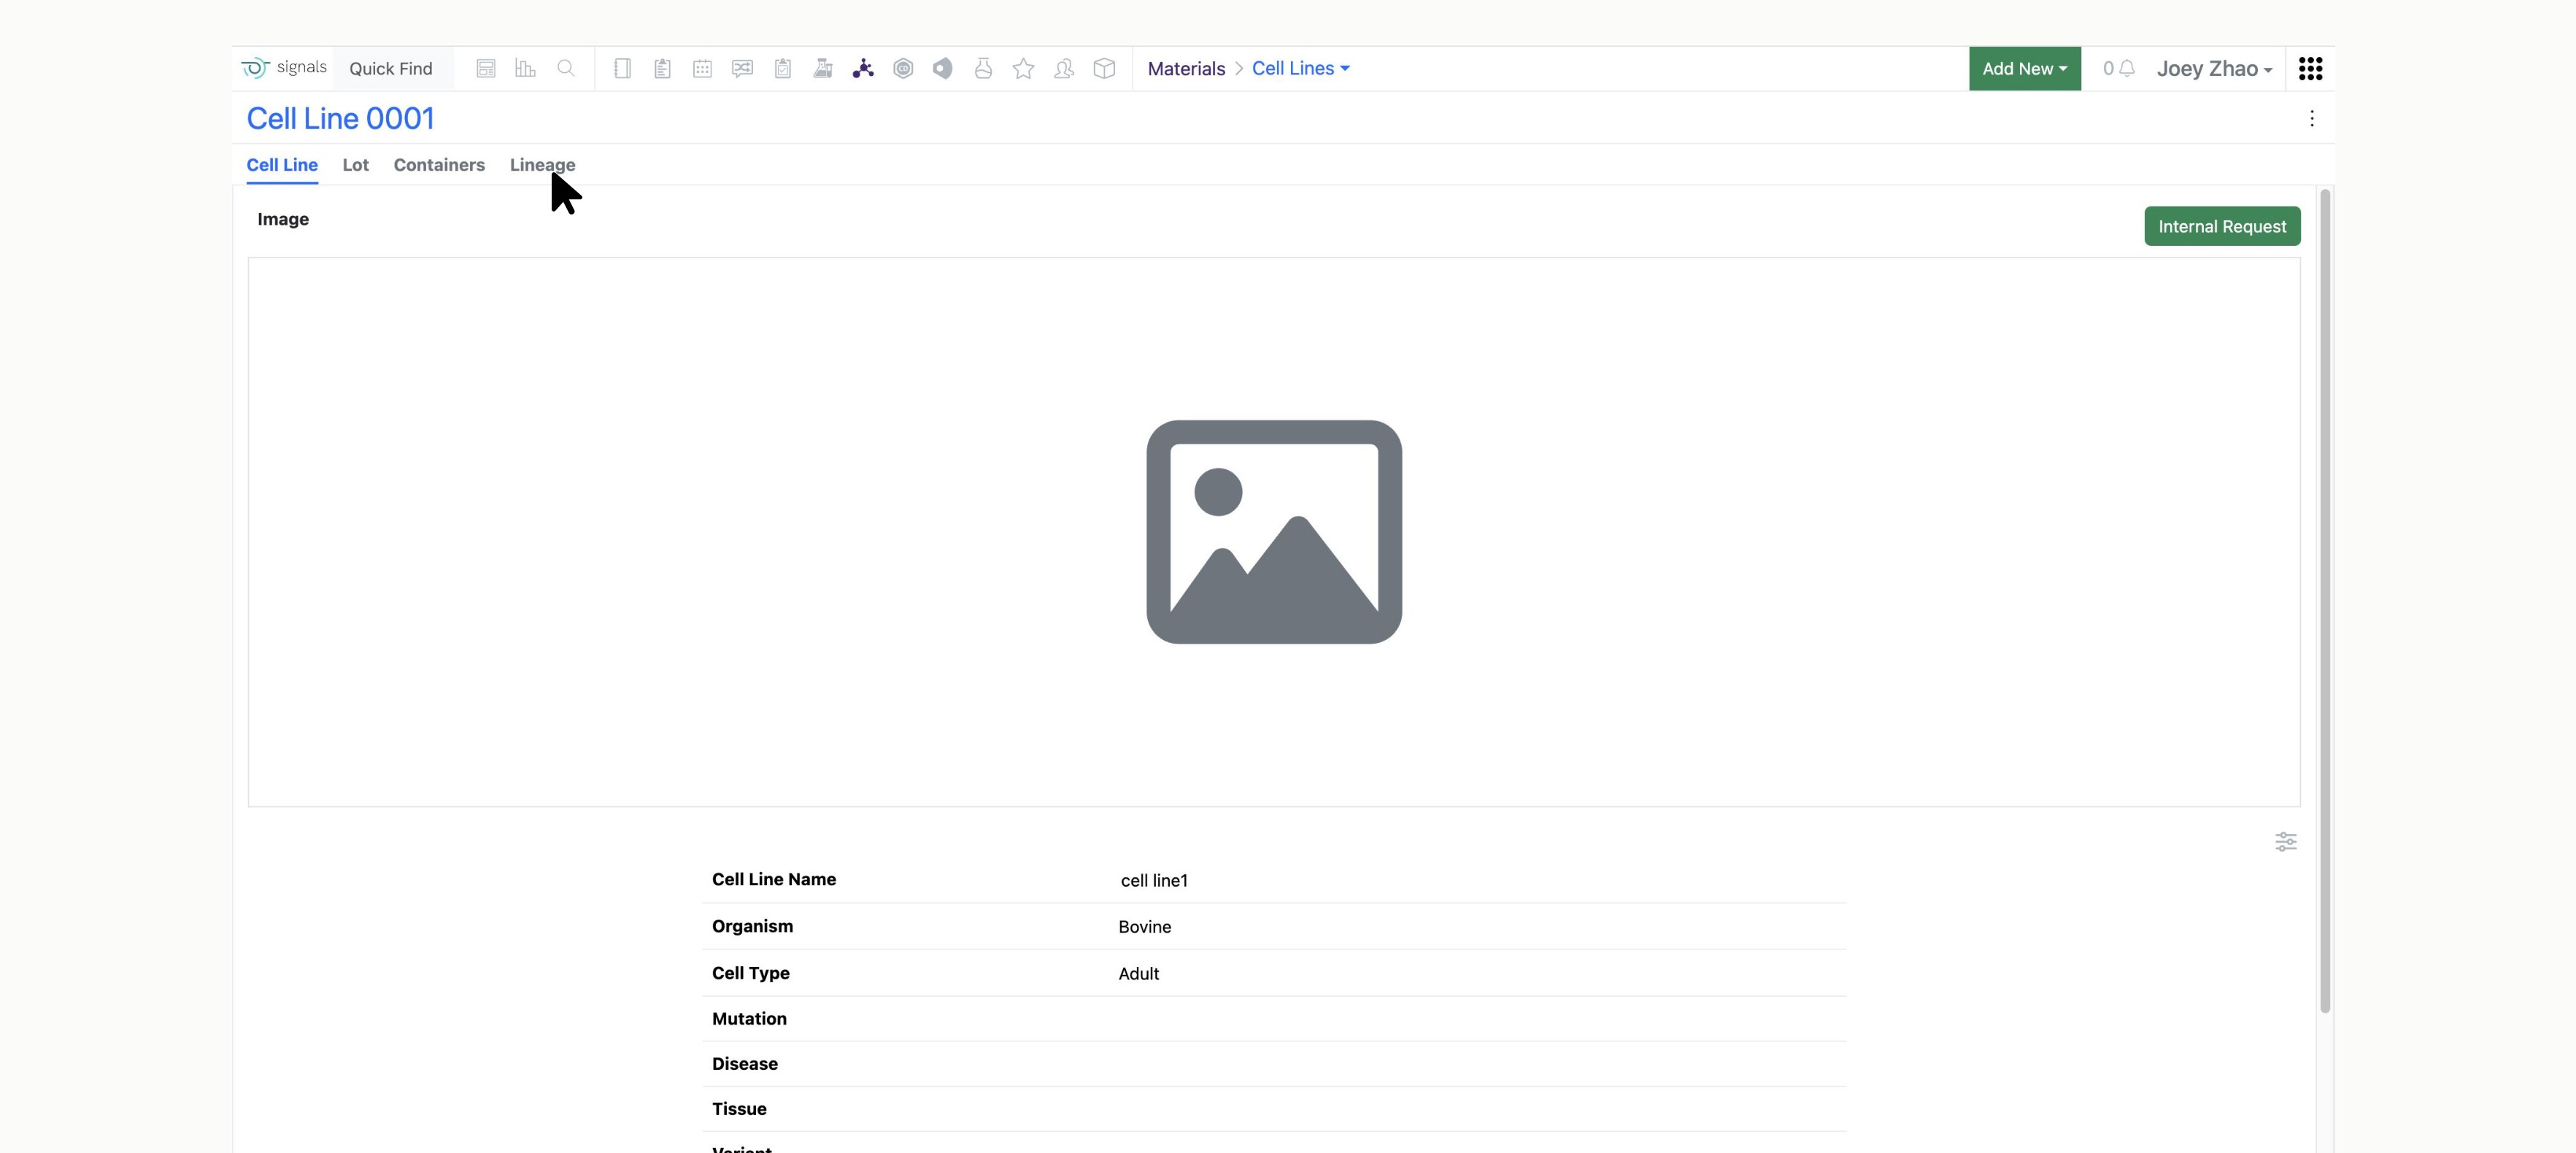The width and height of the screenshot is (2576, 1153).
Task: Open the 3D cube inventory icon
Action: point(1104,69)
